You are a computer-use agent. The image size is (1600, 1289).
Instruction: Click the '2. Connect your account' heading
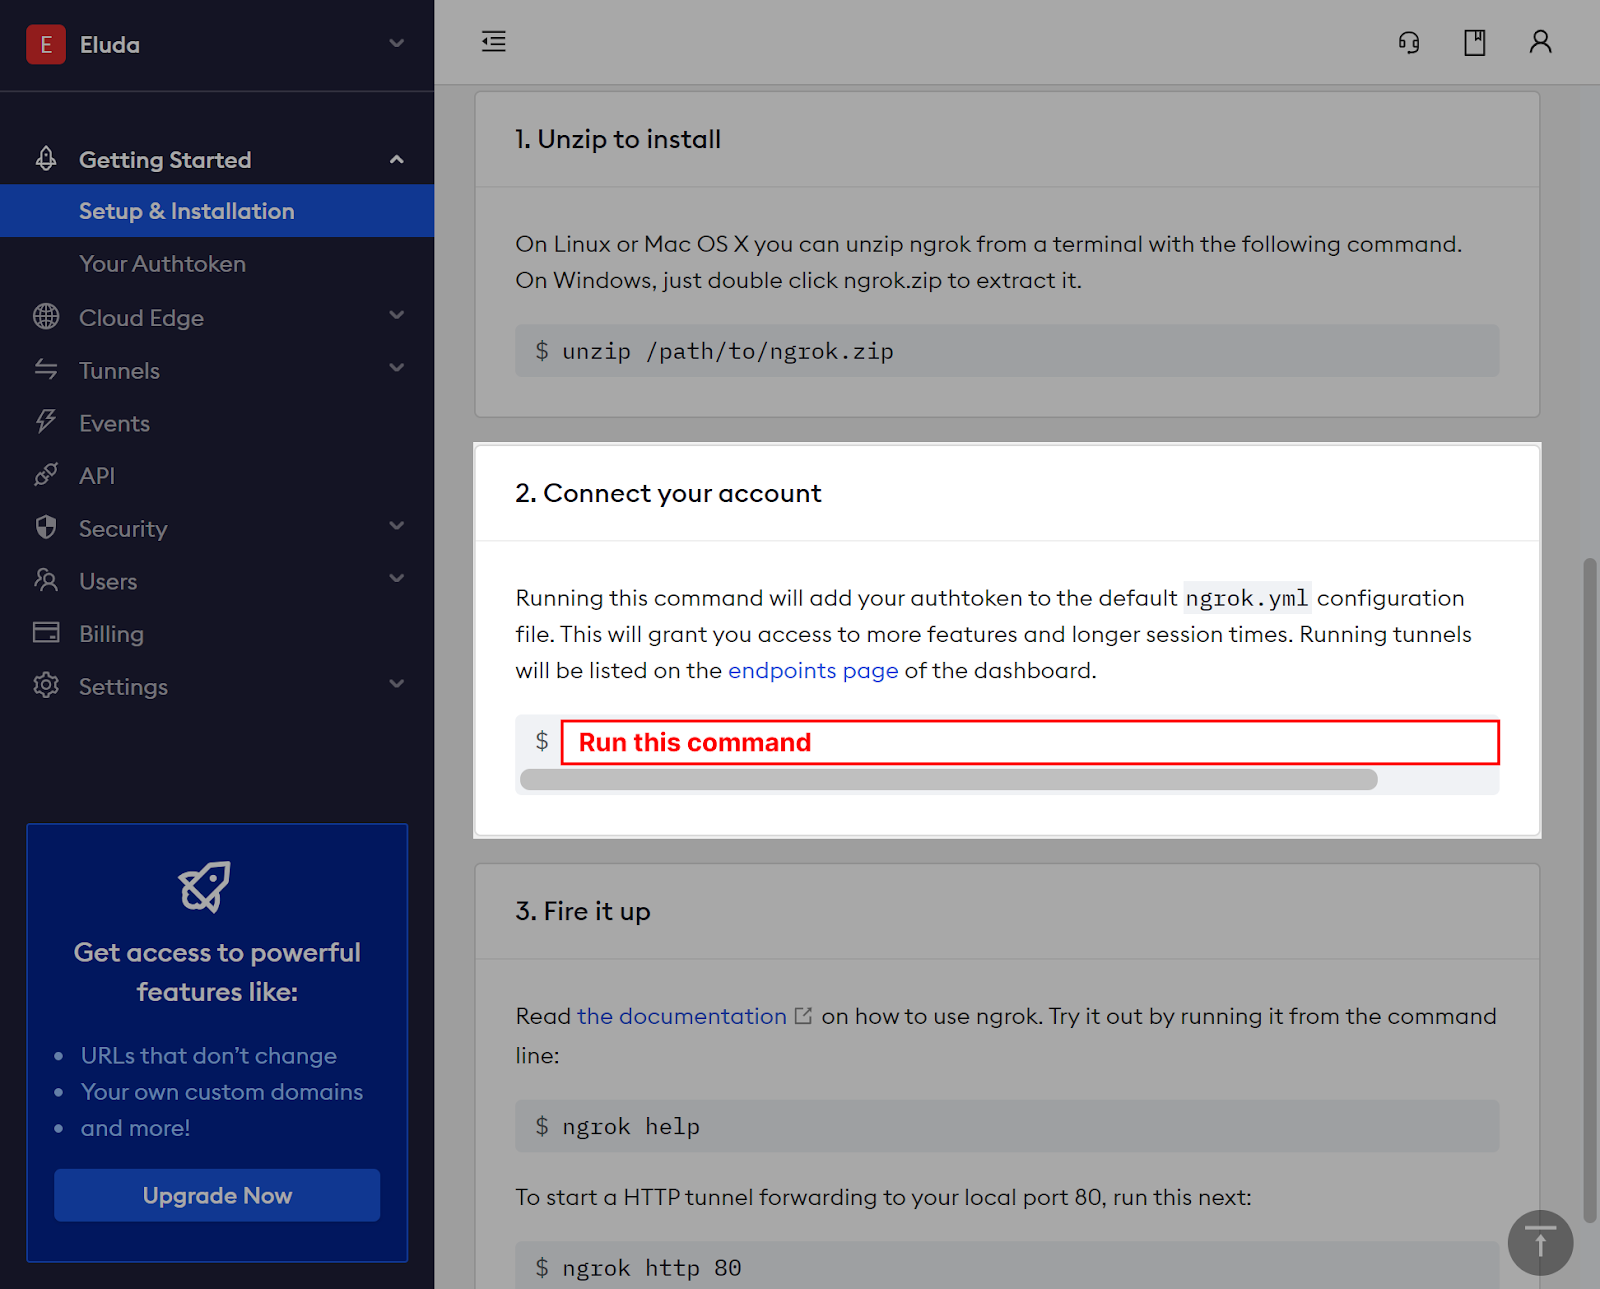coord(668,493)
